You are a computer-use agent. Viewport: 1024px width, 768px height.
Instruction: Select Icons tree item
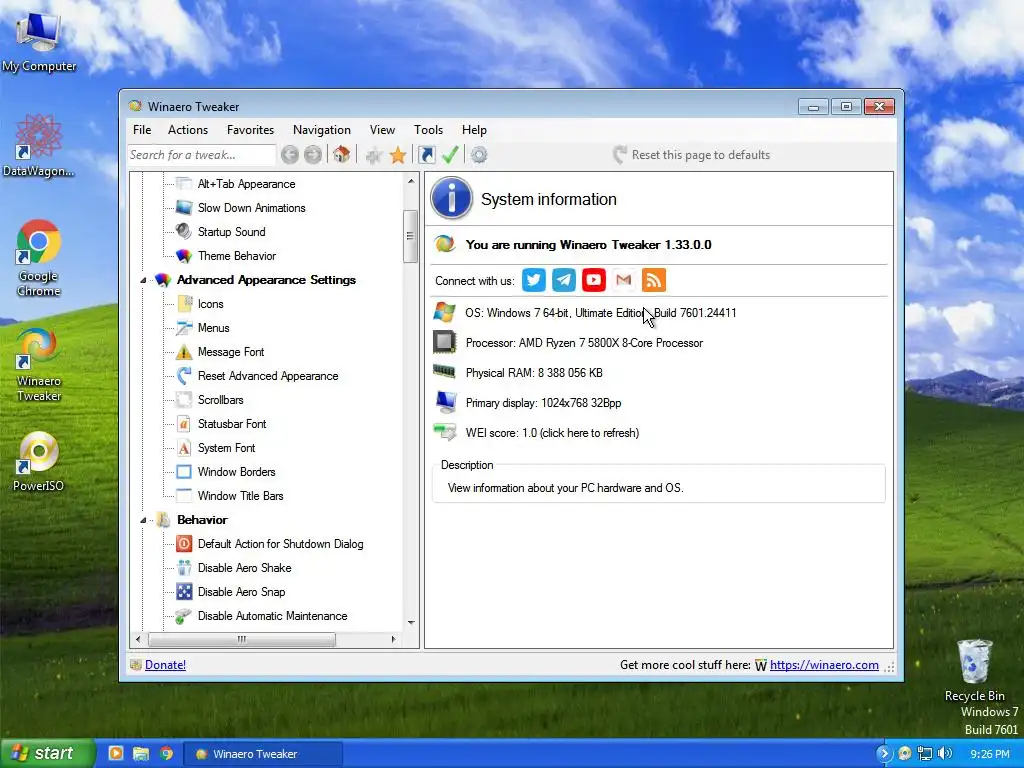(210, 304)
